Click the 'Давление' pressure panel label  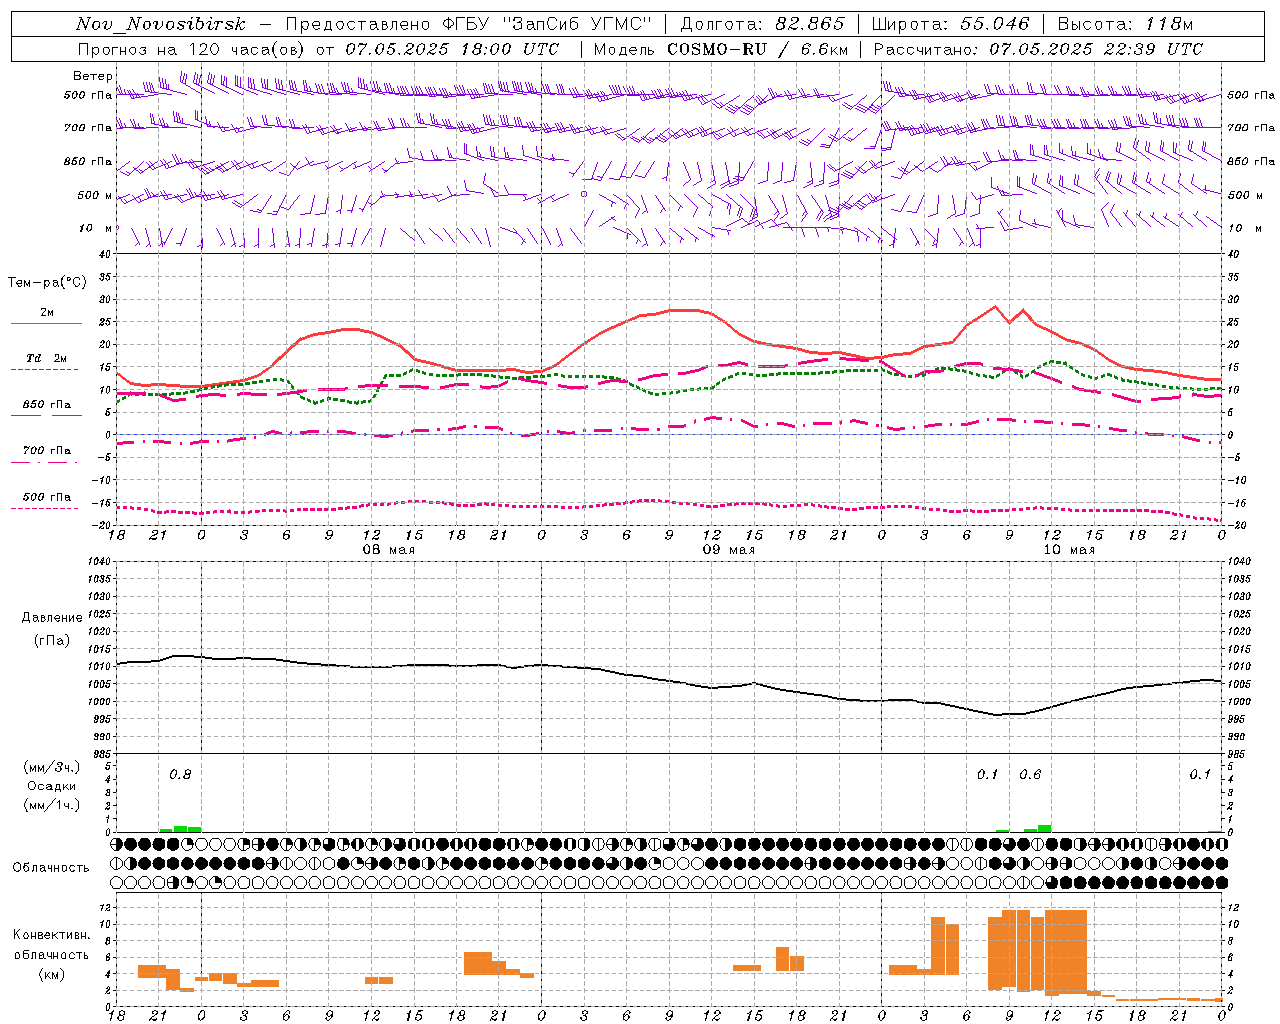point(52,618)
